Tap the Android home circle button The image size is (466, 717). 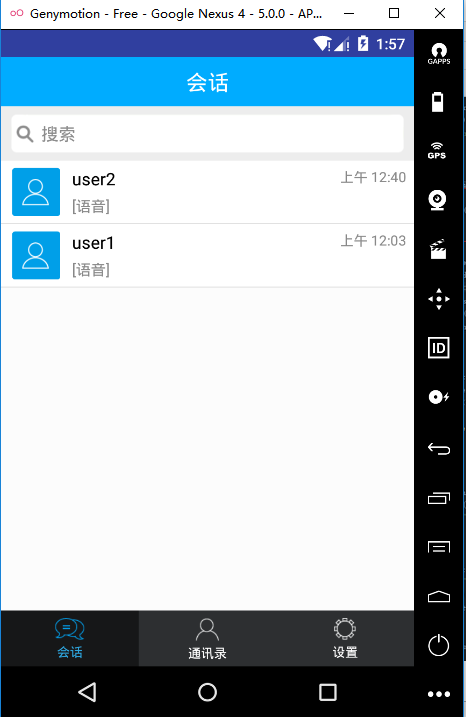(x=207, y=692)
